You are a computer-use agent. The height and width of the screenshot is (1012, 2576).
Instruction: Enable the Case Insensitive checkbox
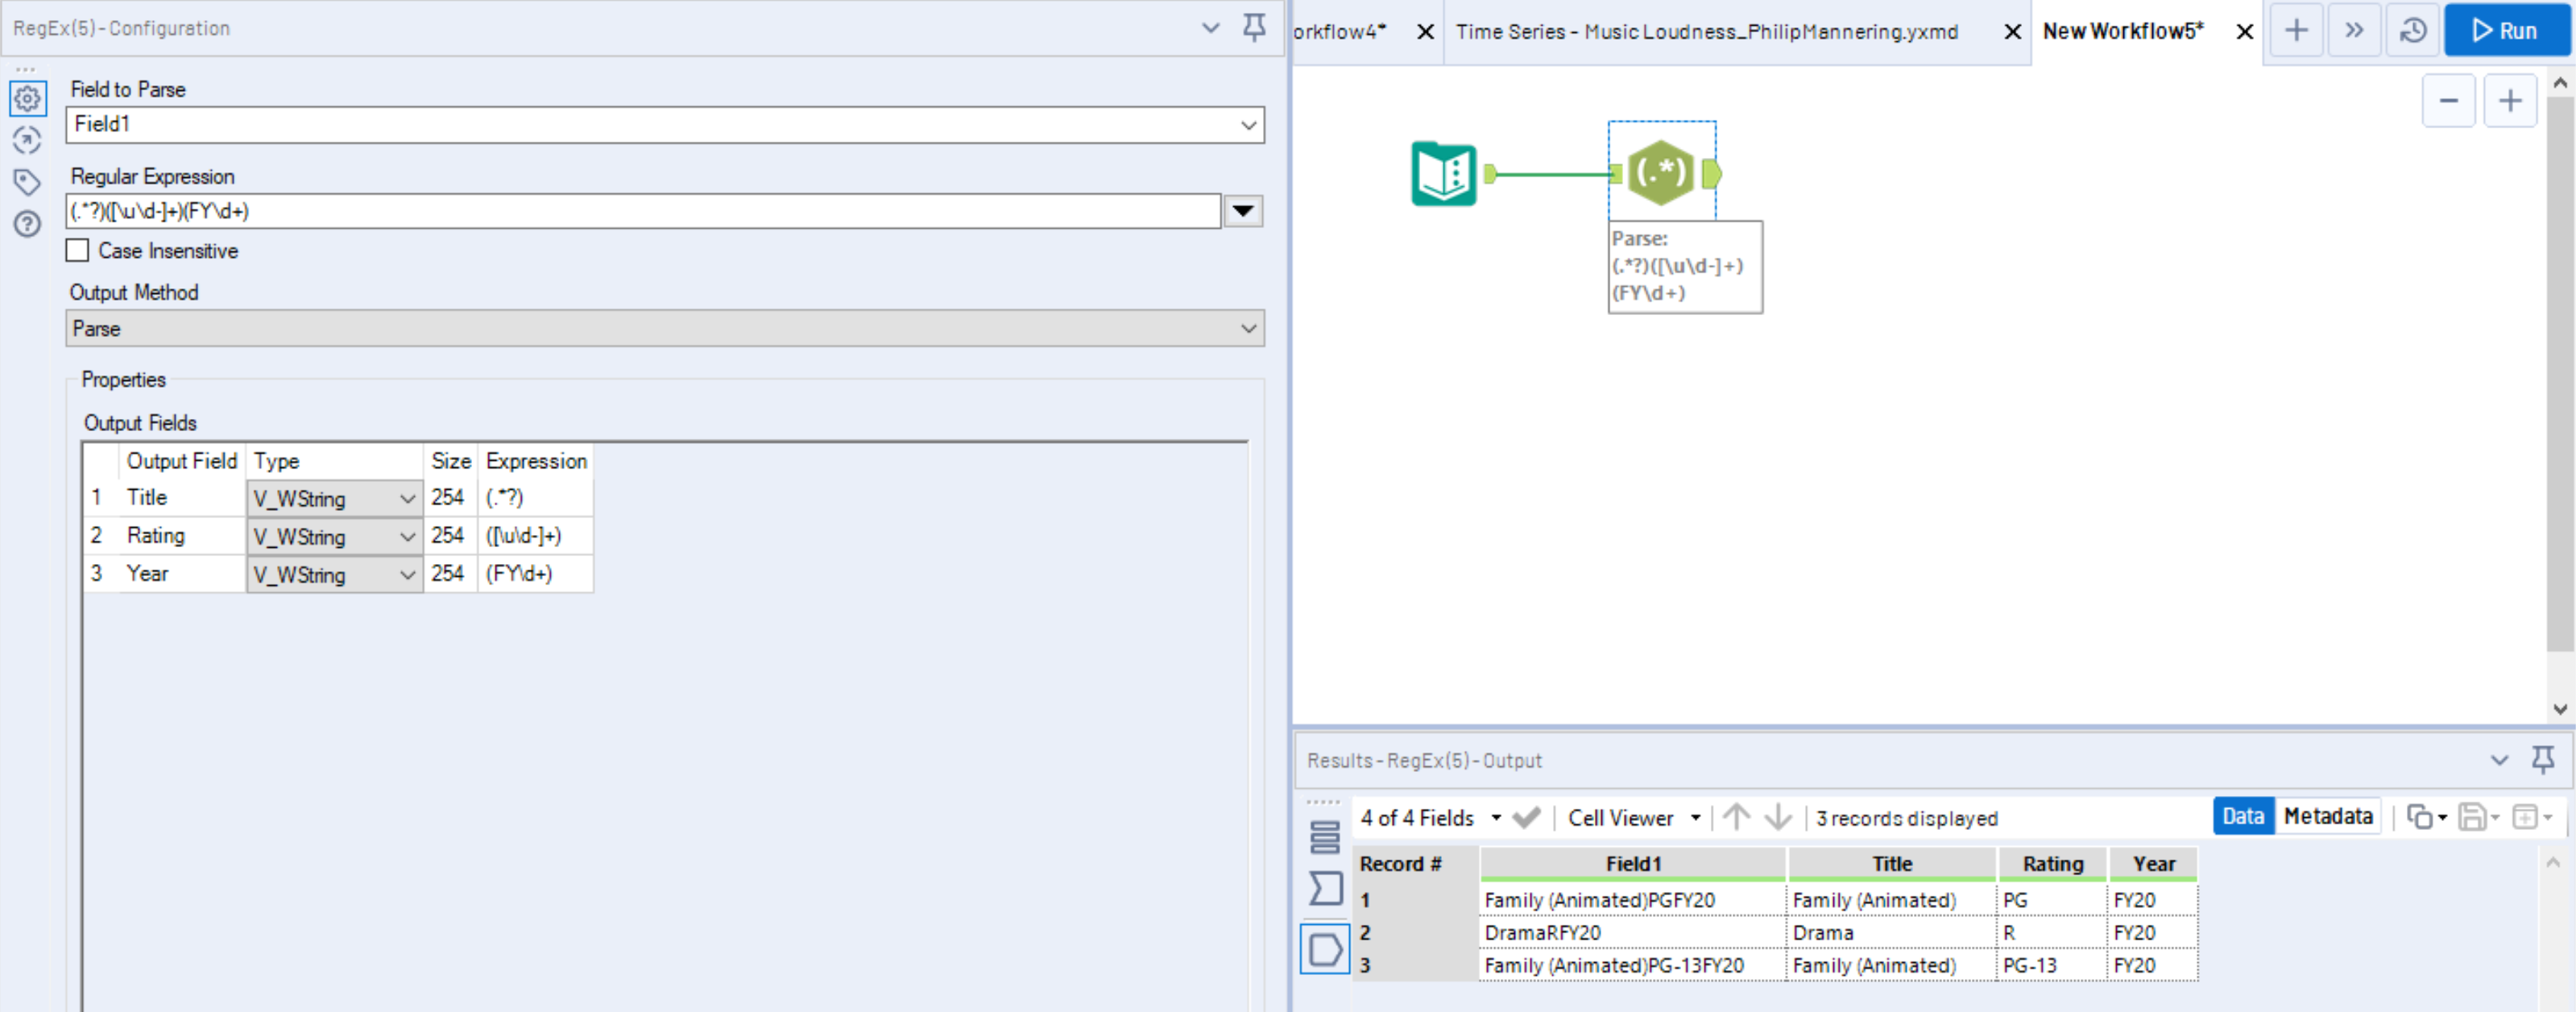coord(78,251)
